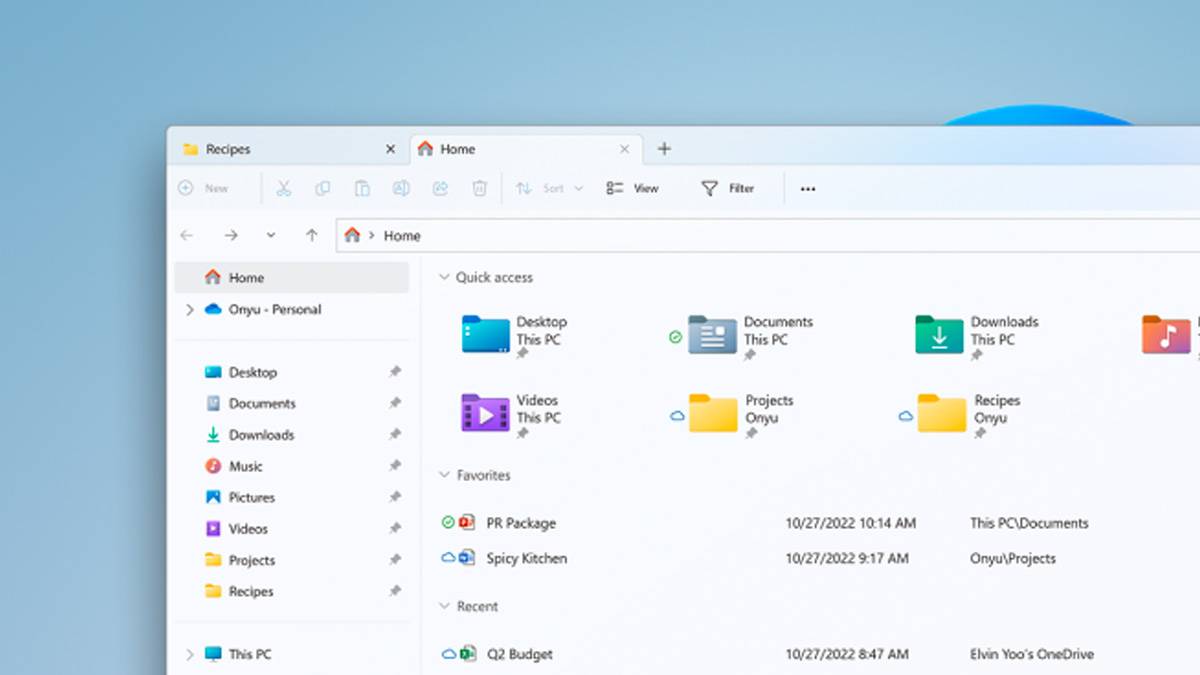This screenshot has width=1200, height=675.
Task: Go up one level with up arrow
Action: coord(312,235)
